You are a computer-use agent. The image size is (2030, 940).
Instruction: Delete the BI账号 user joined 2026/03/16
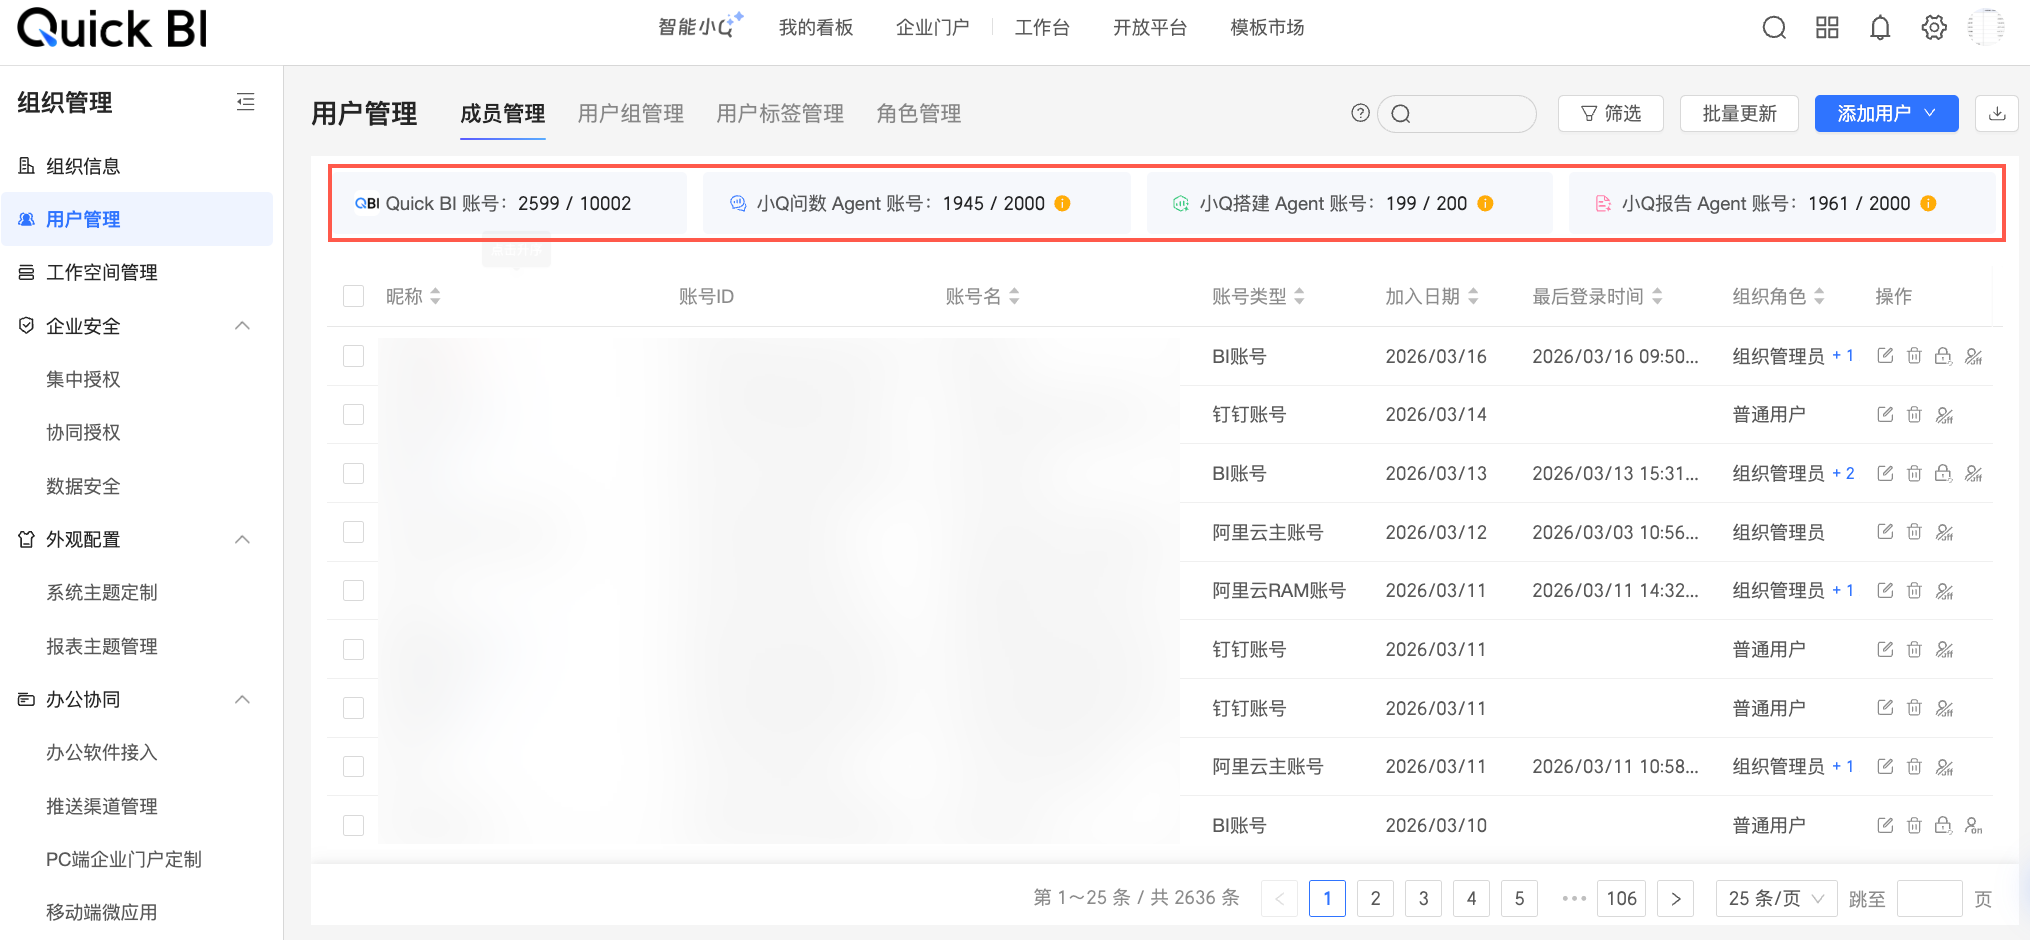[1914, 356]
